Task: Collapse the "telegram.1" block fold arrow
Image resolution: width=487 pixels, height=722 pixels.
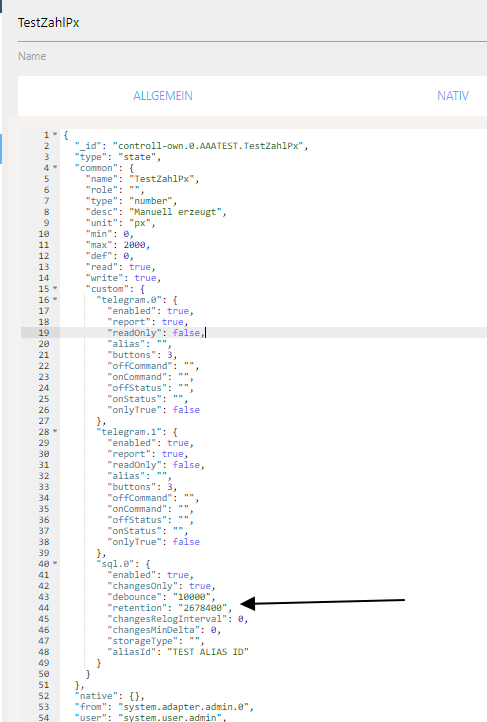Action: pos(55,432)
